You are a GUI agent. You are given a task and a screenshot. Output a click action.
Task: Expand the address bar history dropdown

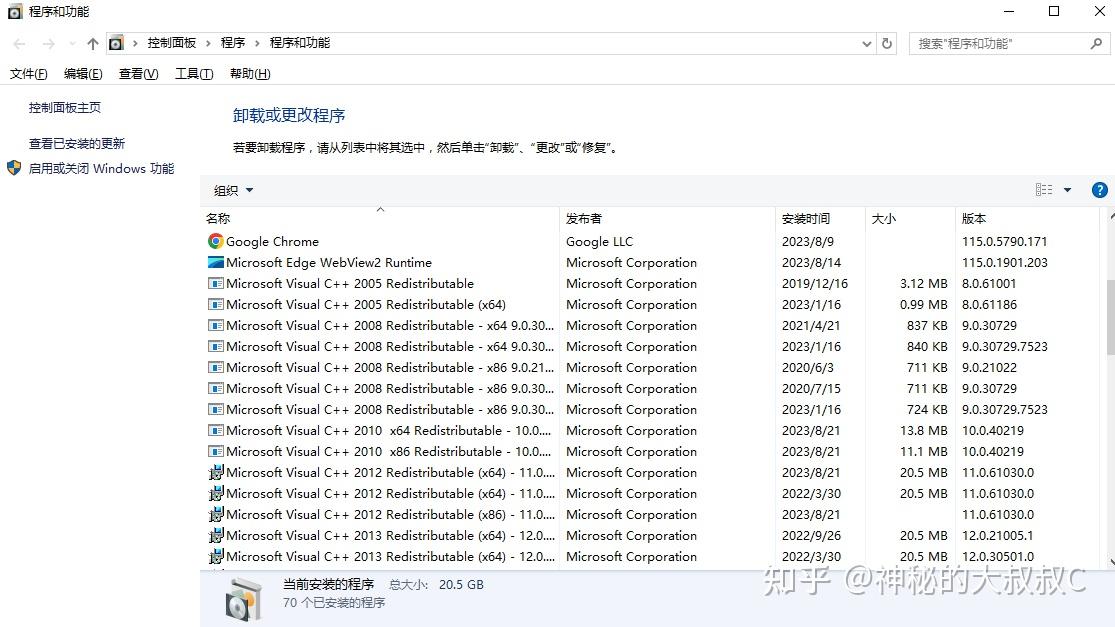coord(866,43)
